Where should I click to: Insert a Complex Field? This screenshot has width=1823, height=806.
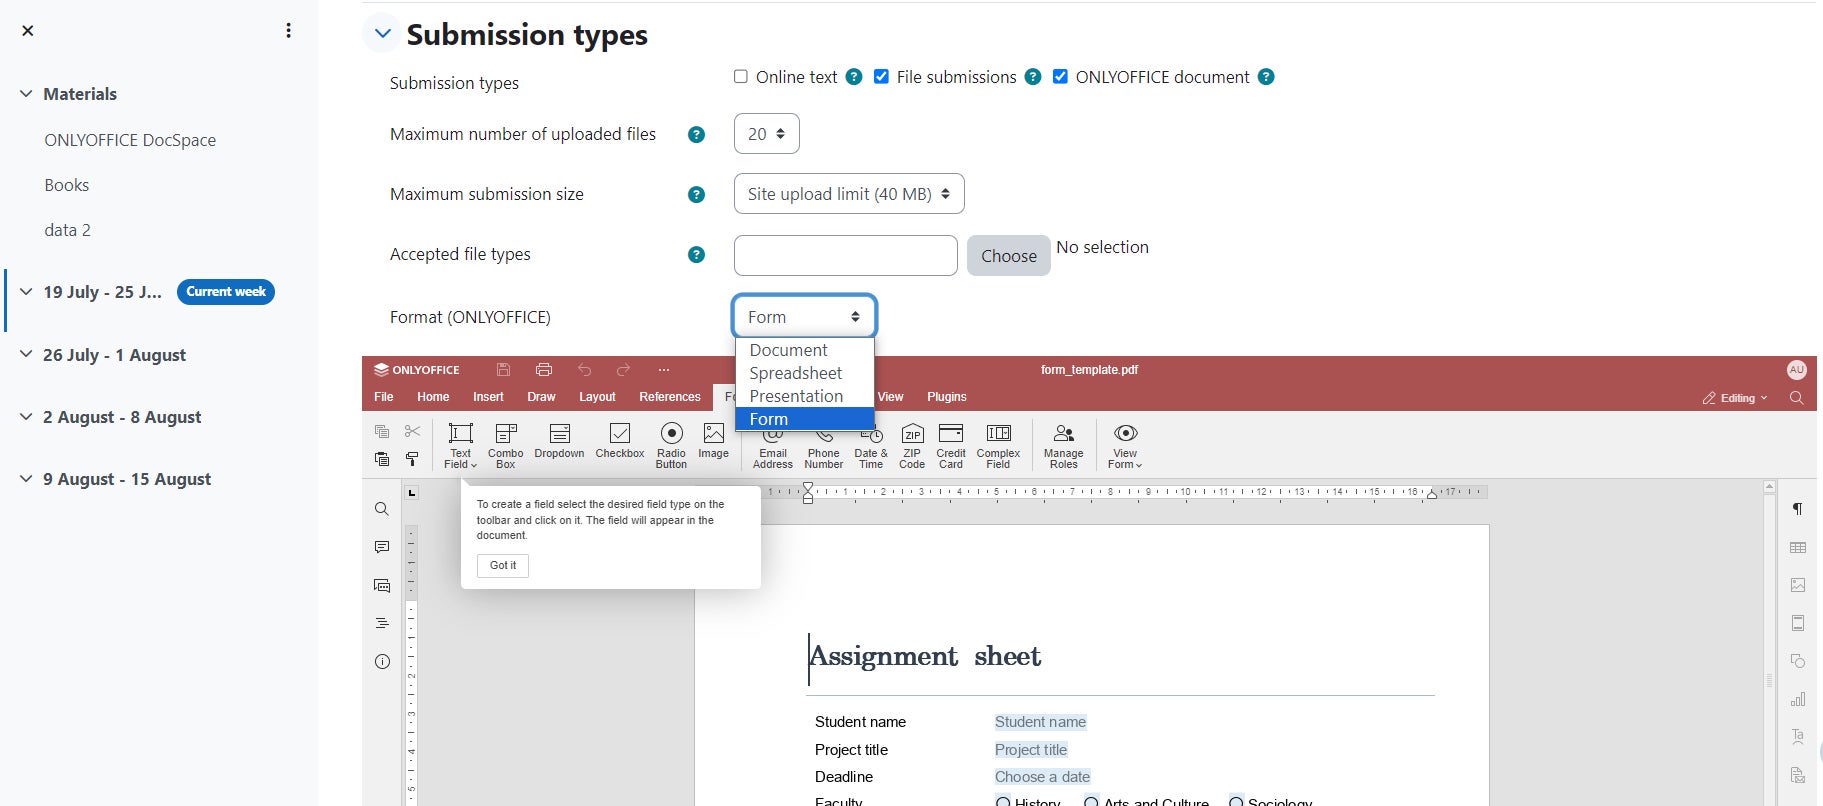click(x=998, y=445)
